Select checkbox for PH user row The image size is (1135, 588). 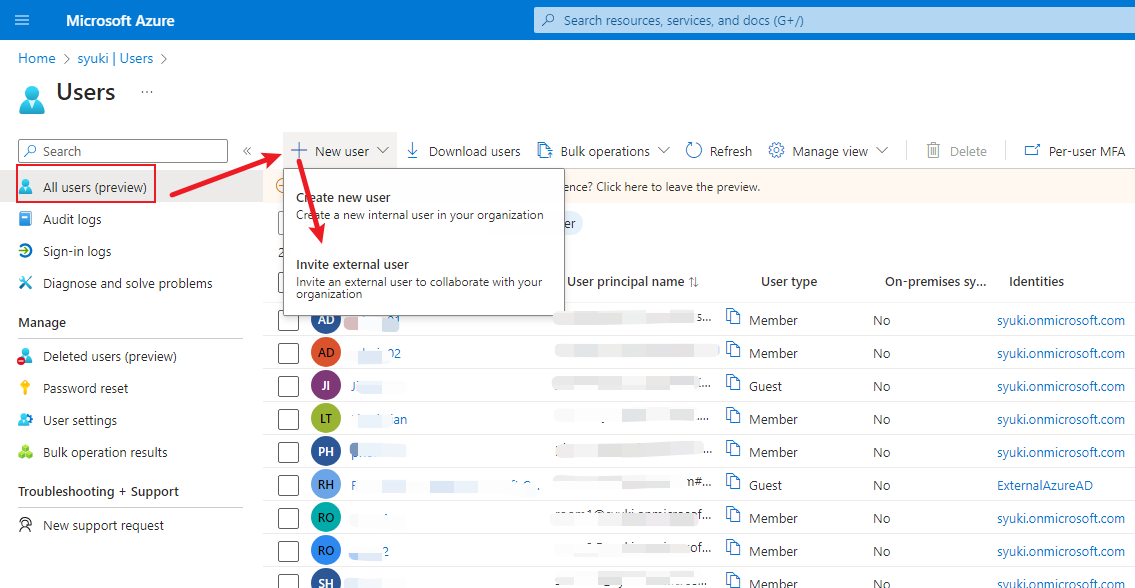click(x=289, y=452)
